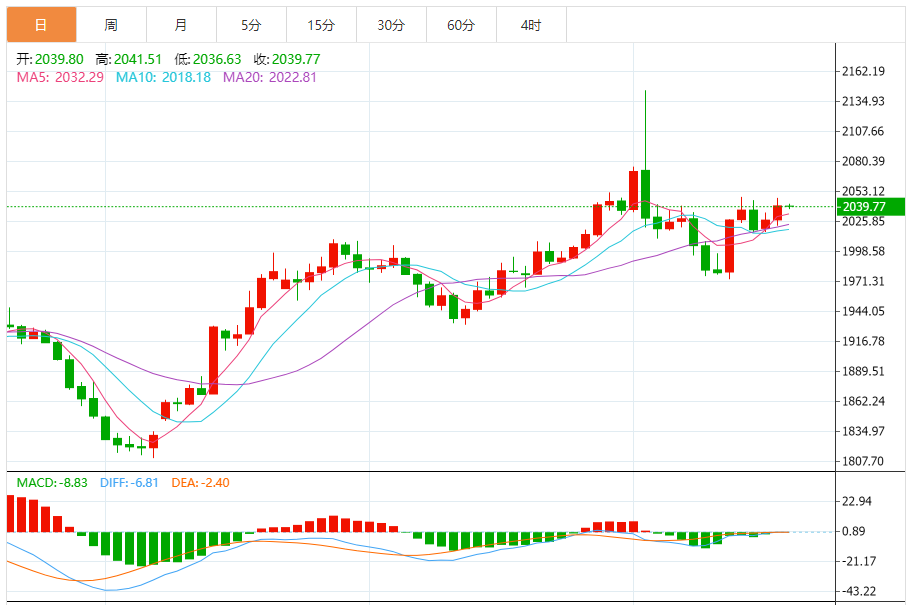Click the 2080.39 price axis label
The image size is (911, 605).
pos(863,161)
